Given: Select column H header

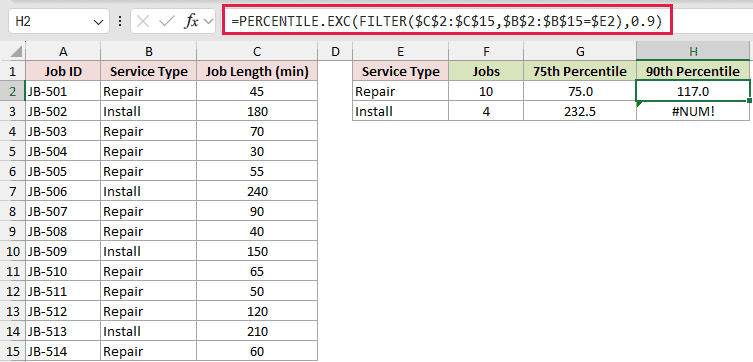Looking at the screenshot, I should click(x=693, y=51).
